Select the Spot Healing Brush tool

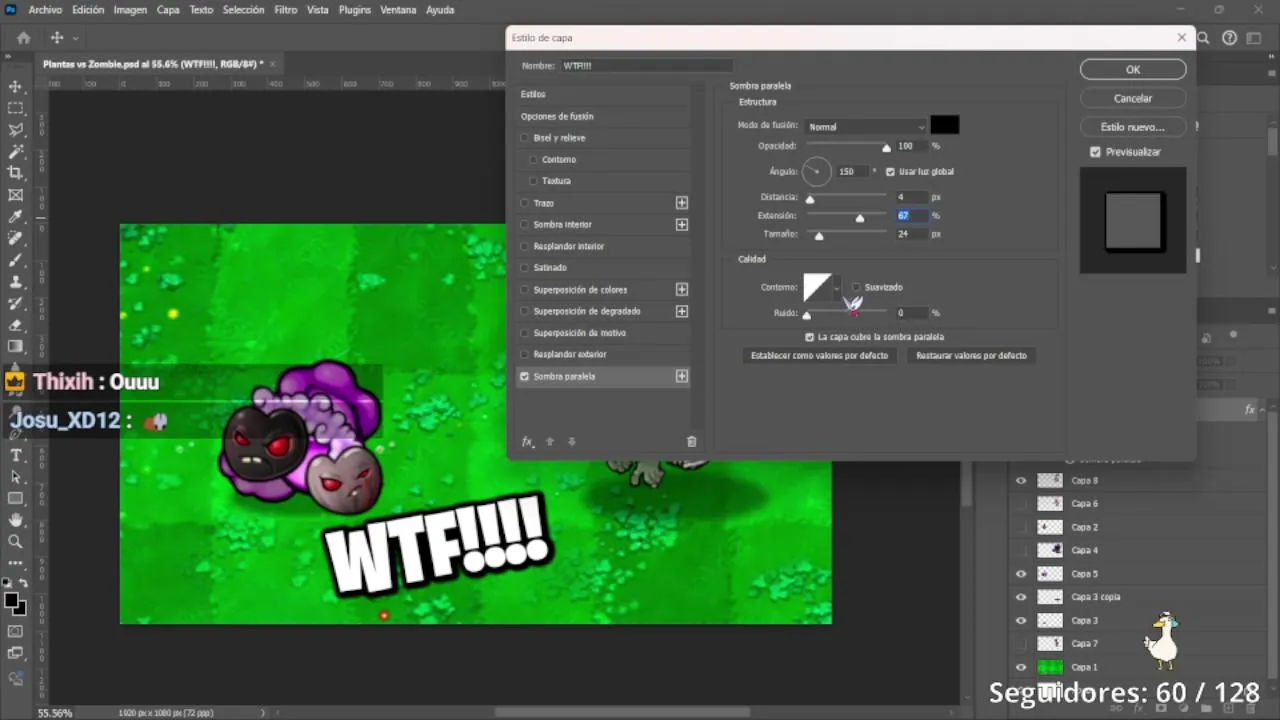coord(16,238)
